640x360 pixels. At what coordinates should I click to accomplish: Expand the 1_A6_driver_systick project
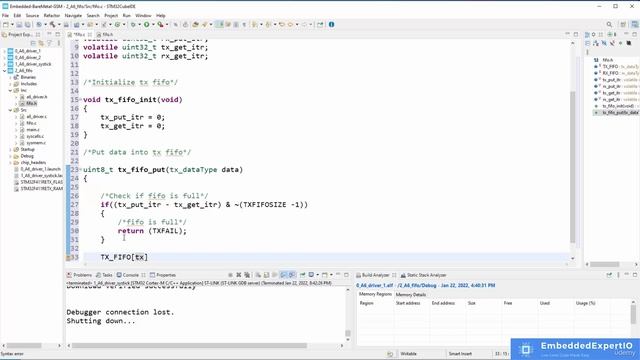coord(4,64)
